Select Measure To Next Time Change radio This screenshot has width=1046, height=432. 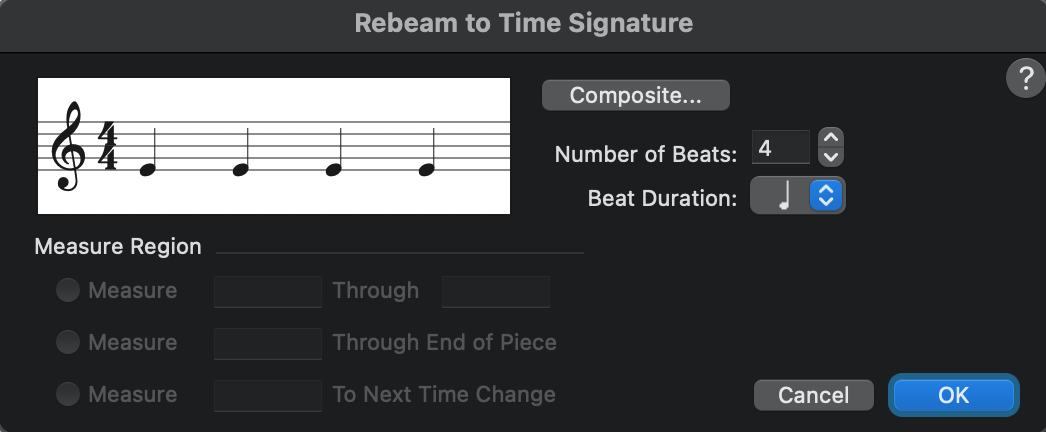pyautogui.click(x=68, y=394)
